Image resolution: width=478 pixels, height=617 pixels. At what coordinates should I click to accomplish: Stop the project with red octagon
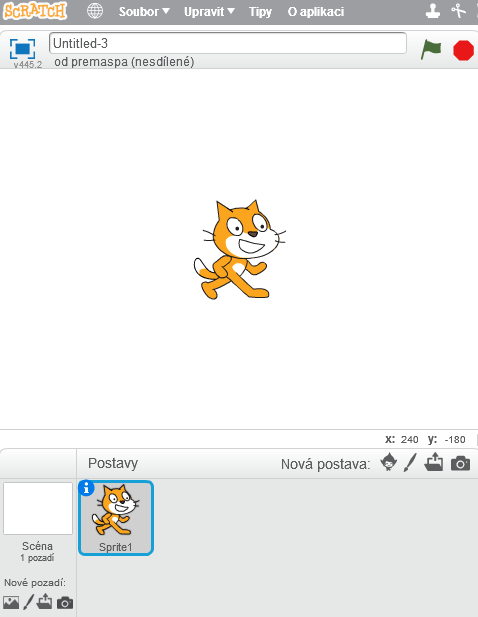[463, 50]
